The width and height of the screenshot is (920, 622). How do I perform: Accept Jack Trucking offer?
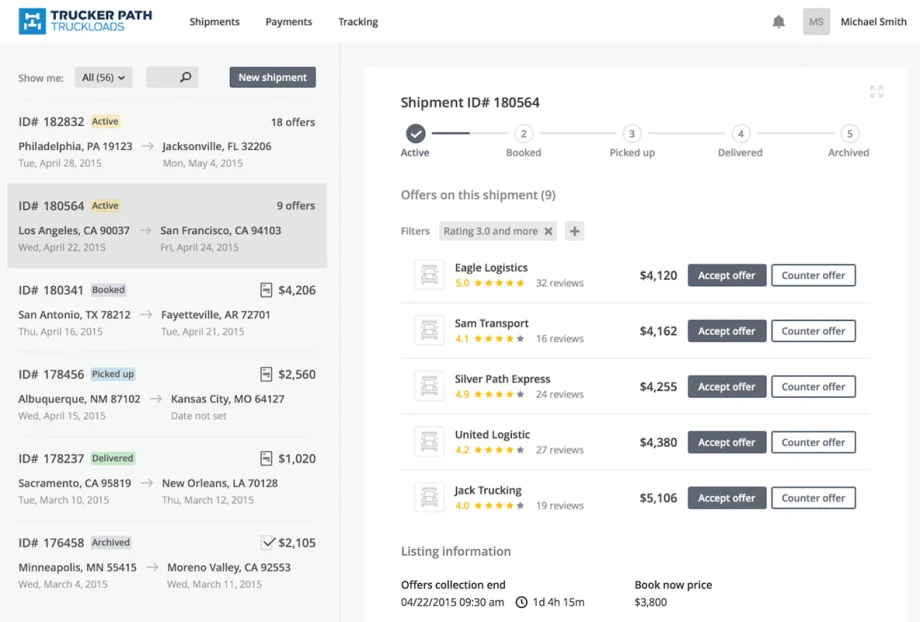[726, 498]
